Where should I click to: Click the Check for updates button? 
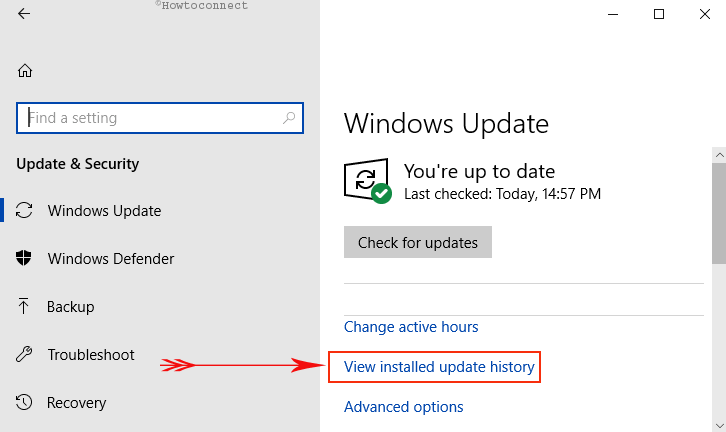pyautogui.click(x=418, y=242)
